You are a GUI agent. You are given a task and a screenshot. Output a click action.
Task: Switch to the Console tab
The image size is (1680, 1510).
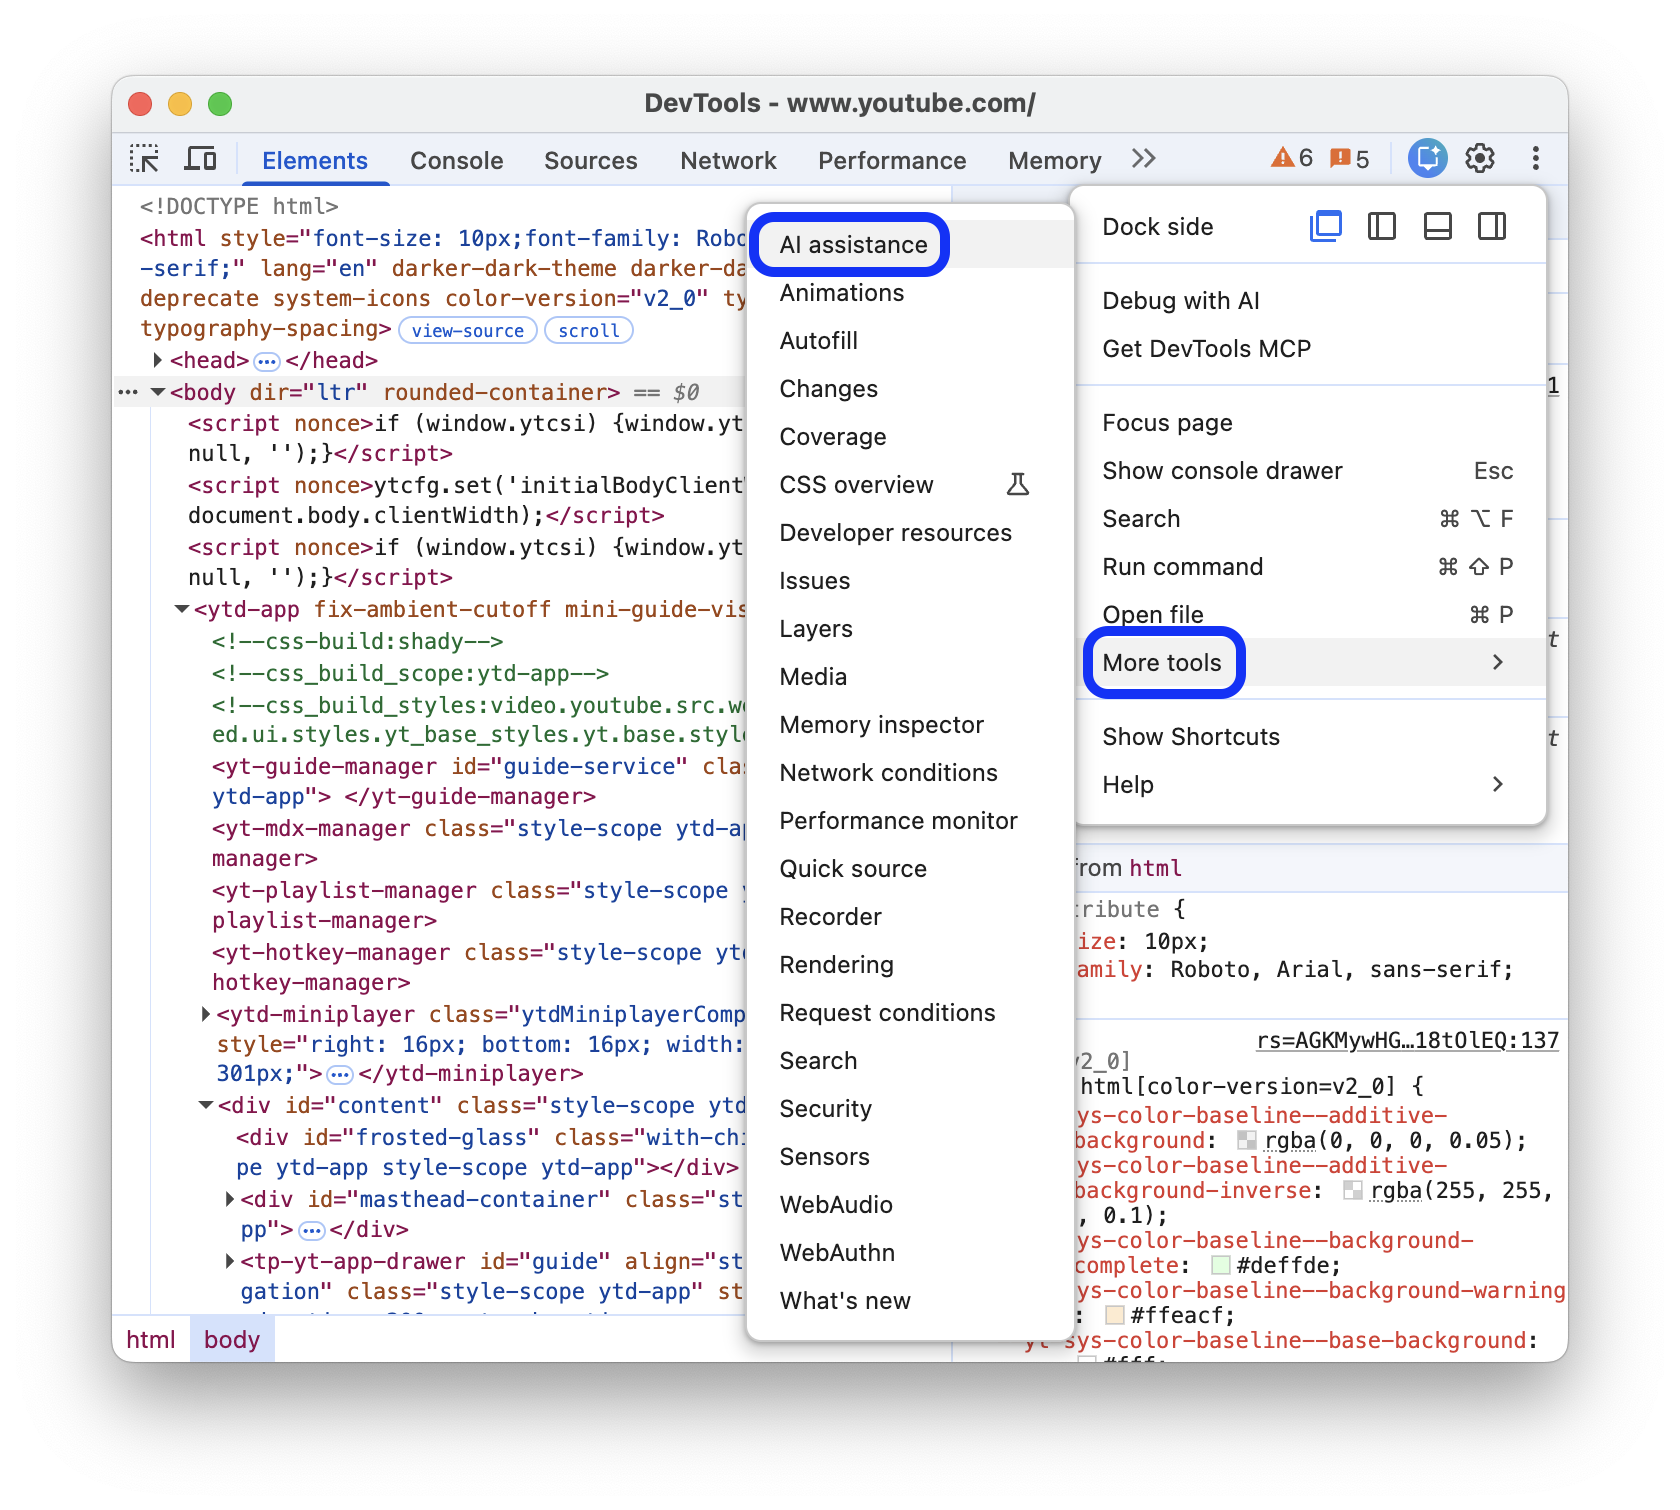pyautogui.click(x=457, y=161)
